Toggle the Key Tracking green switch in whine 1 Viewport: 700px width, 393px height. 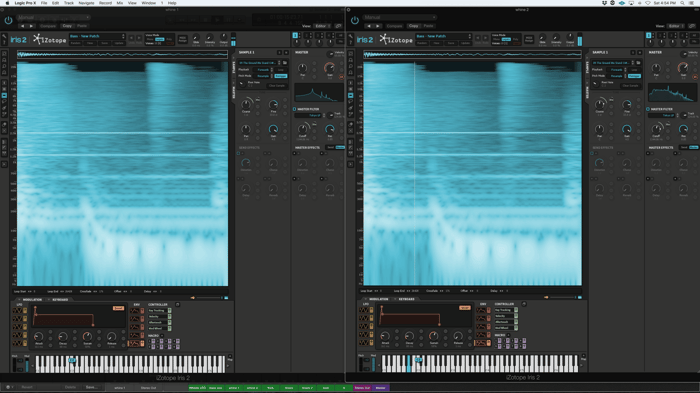click(170, 310)
